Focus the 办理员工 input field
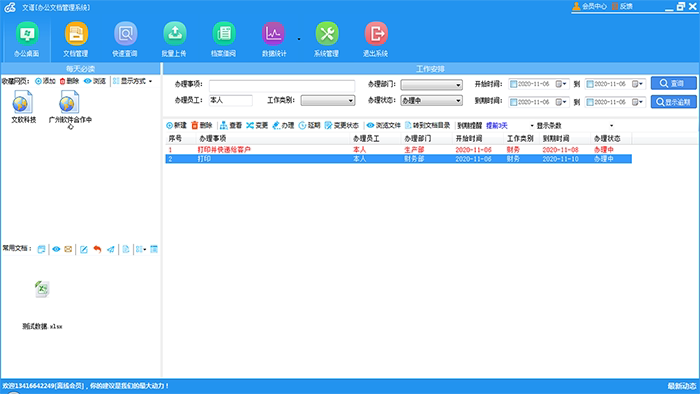Screen dimensions: 700x394 pyautogui.click(x=230, y=101)
